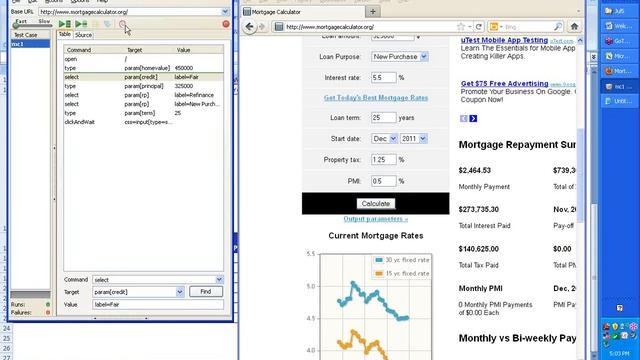Select the 'label=New Purch...' row
This screenshot has height=360, width=640.
click(143, 104)
